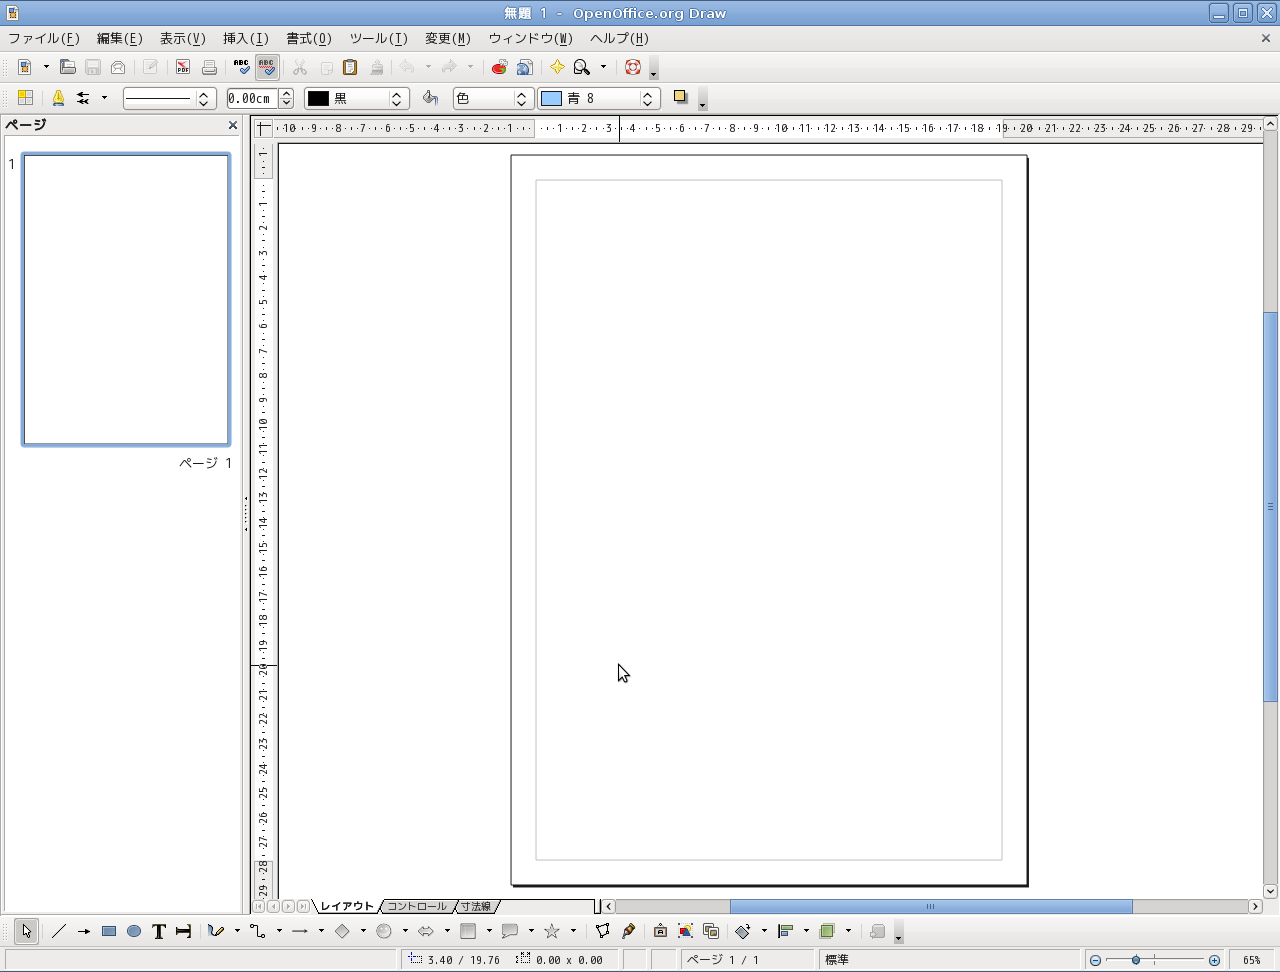Open the 書式 menu

coord(308,38)
